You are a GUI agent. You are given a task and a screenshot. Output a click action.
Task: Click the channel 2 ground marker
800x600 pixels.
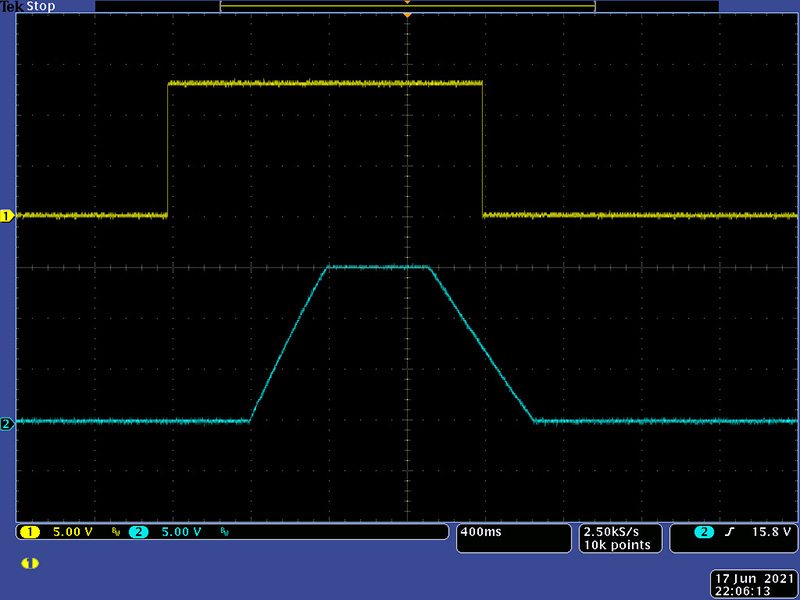pos(7,424)
